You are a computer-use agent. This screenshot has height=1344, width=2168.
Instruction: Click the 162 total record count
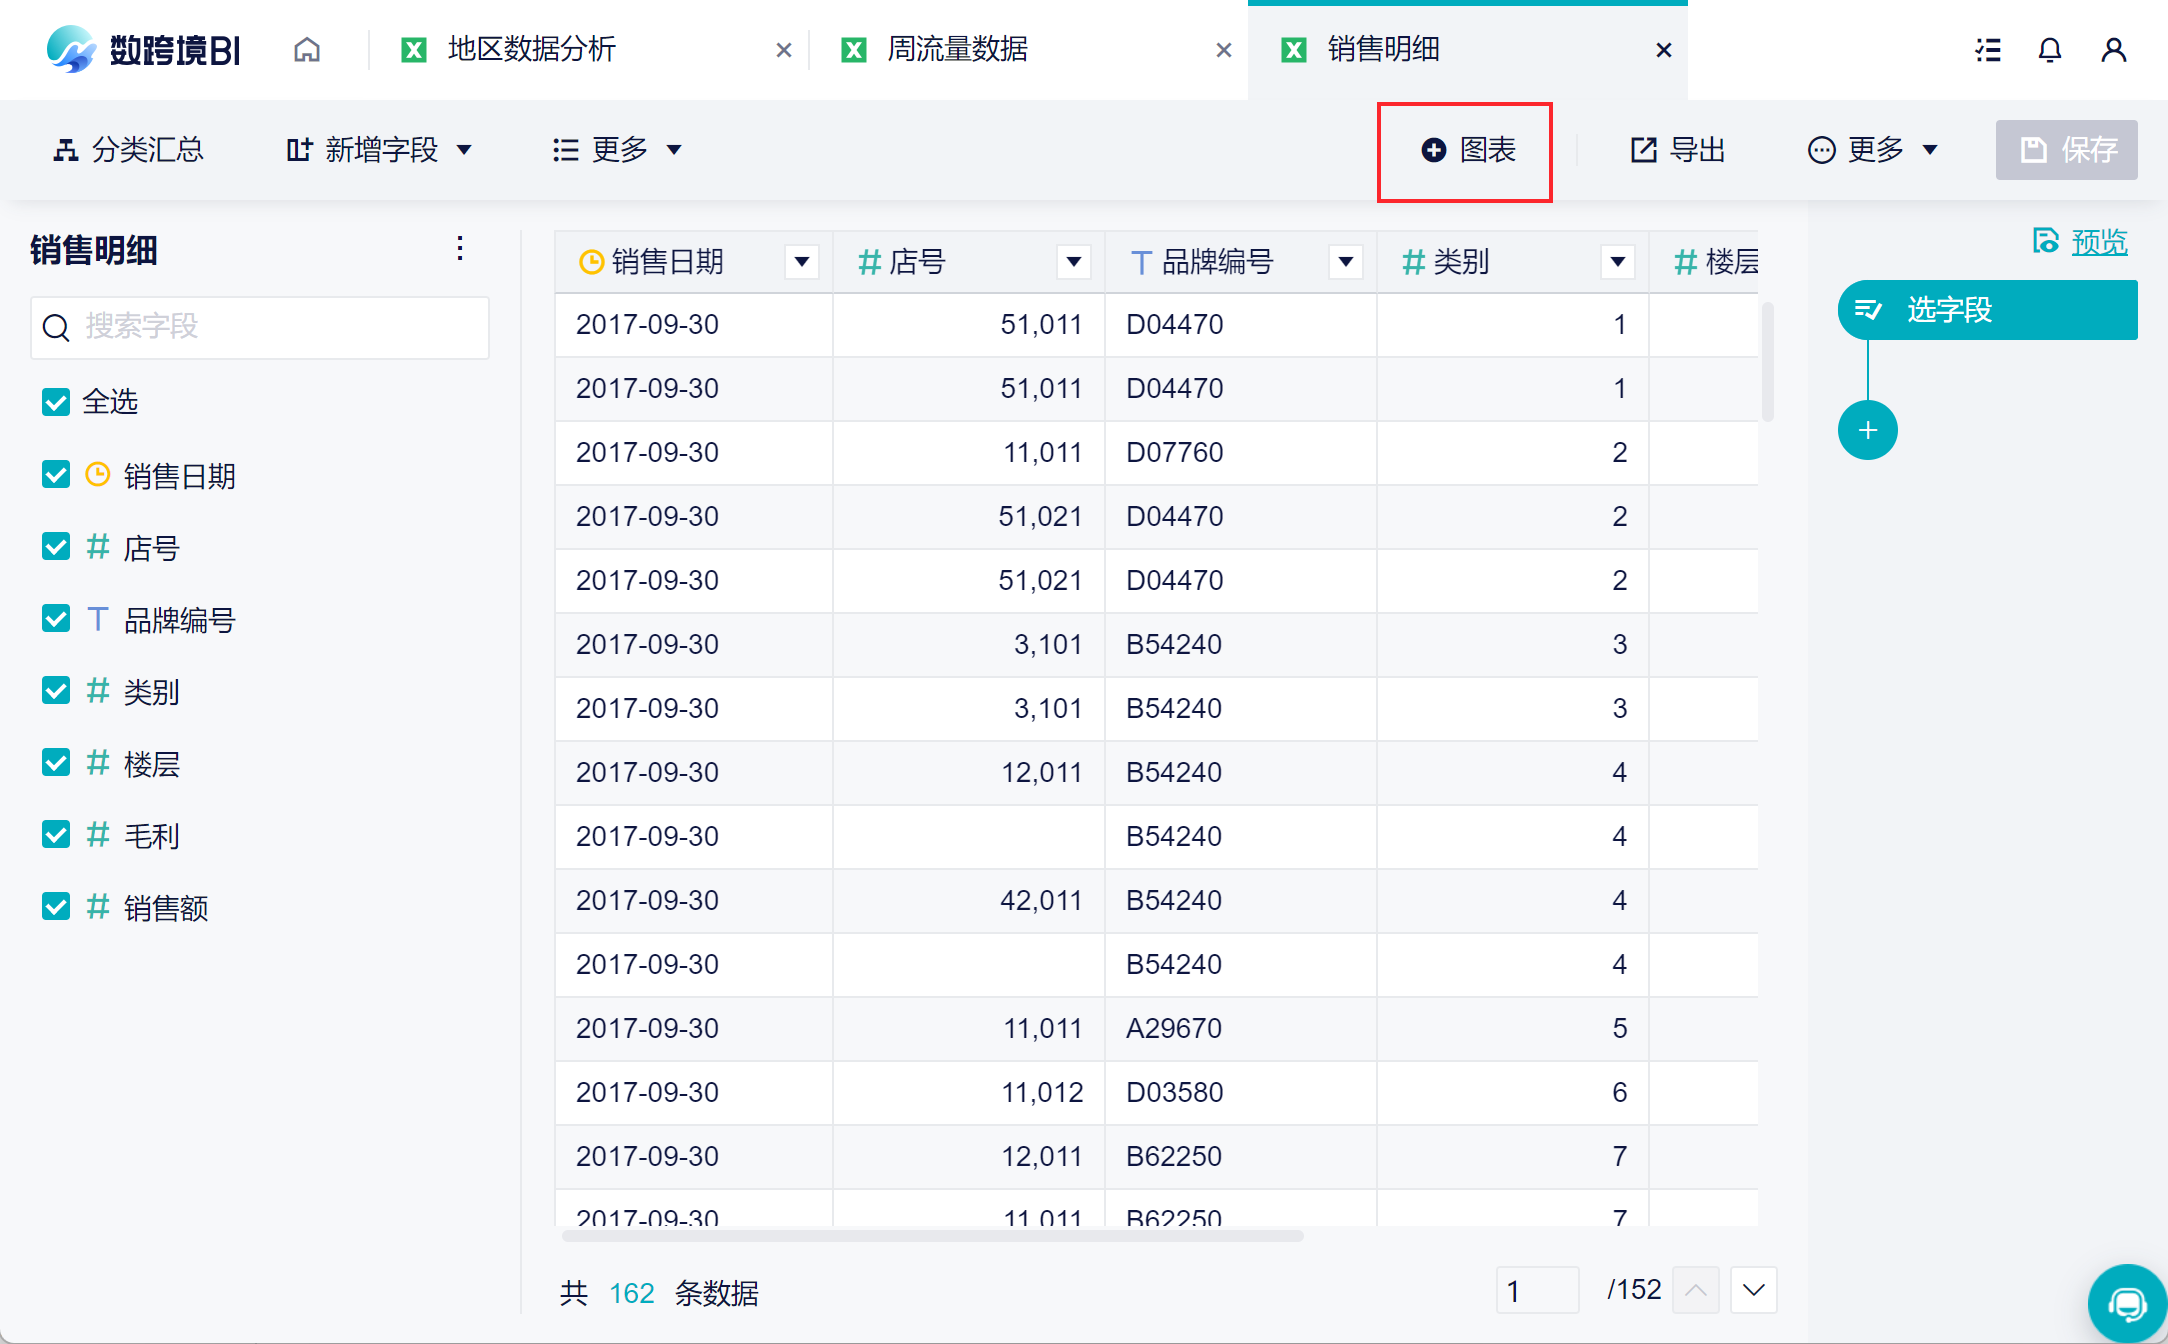631,1293
